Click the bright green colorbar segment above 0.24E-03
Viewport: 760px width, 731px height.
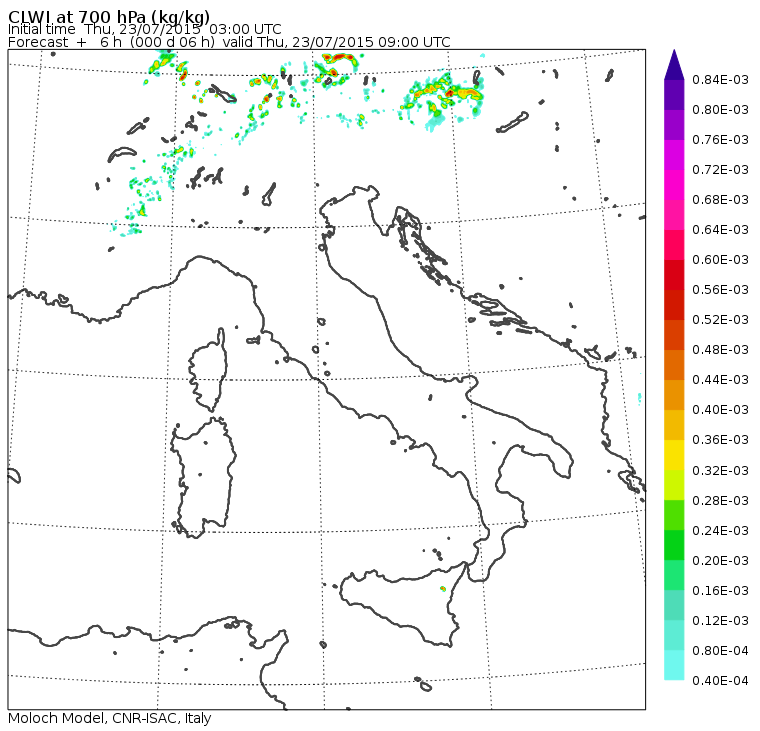click(674, 516)
